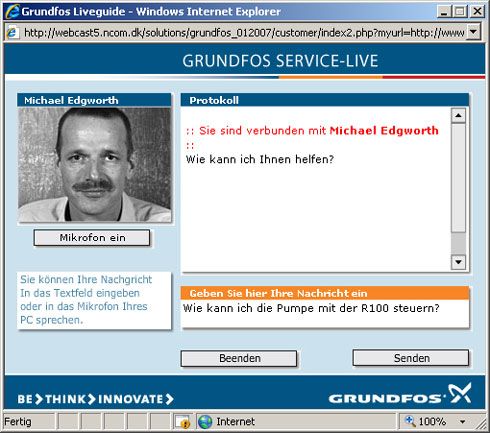
Task: Click inside the message text input field
Action: (x=325, y=313)
